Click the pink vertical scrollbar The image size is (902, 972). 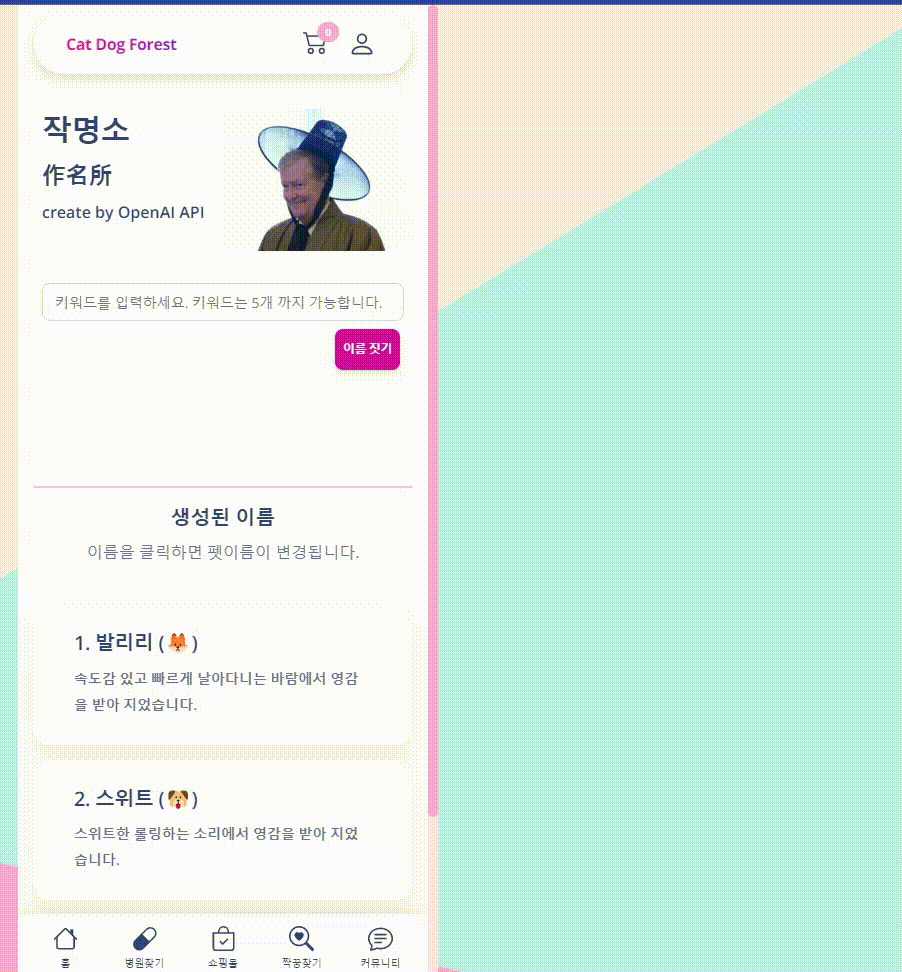(x=433, y=409)
